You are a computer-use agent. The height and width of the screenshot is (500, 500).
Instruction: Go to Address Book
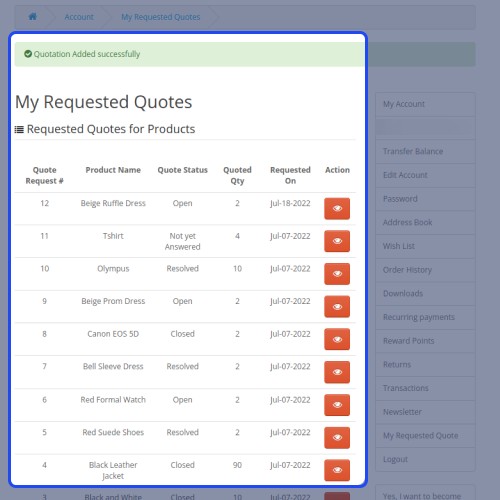coord(425,223)
